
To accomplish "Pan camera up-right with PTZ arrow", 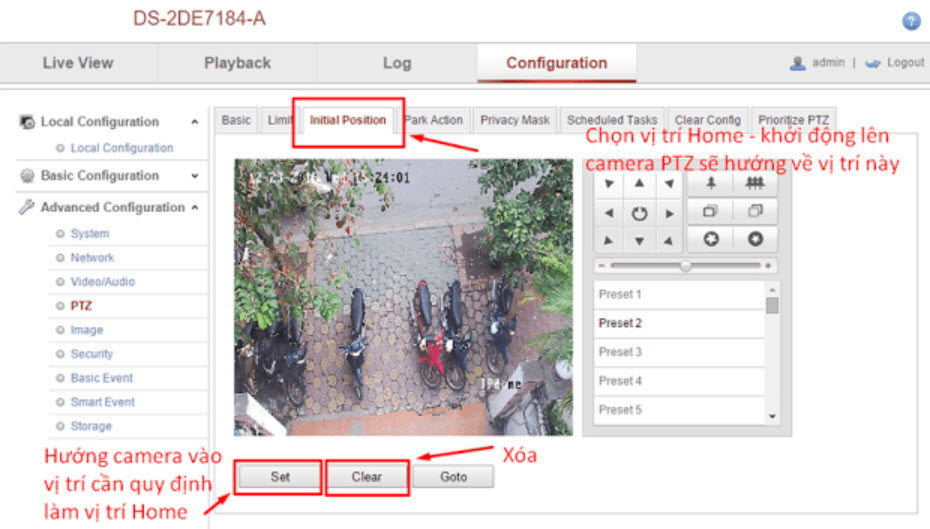I will click(669, 184).
